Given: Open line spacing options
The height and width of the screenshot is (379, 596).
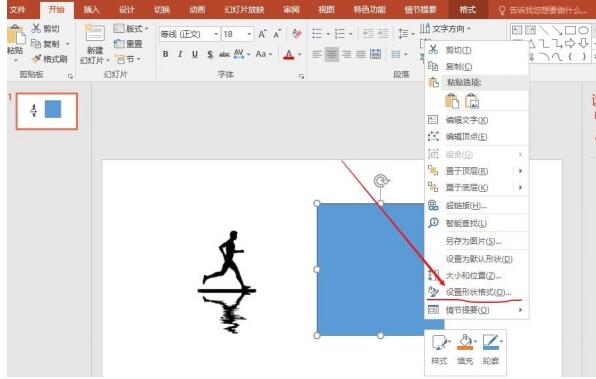Looking at the screenshot, I should tap(406, 34).
